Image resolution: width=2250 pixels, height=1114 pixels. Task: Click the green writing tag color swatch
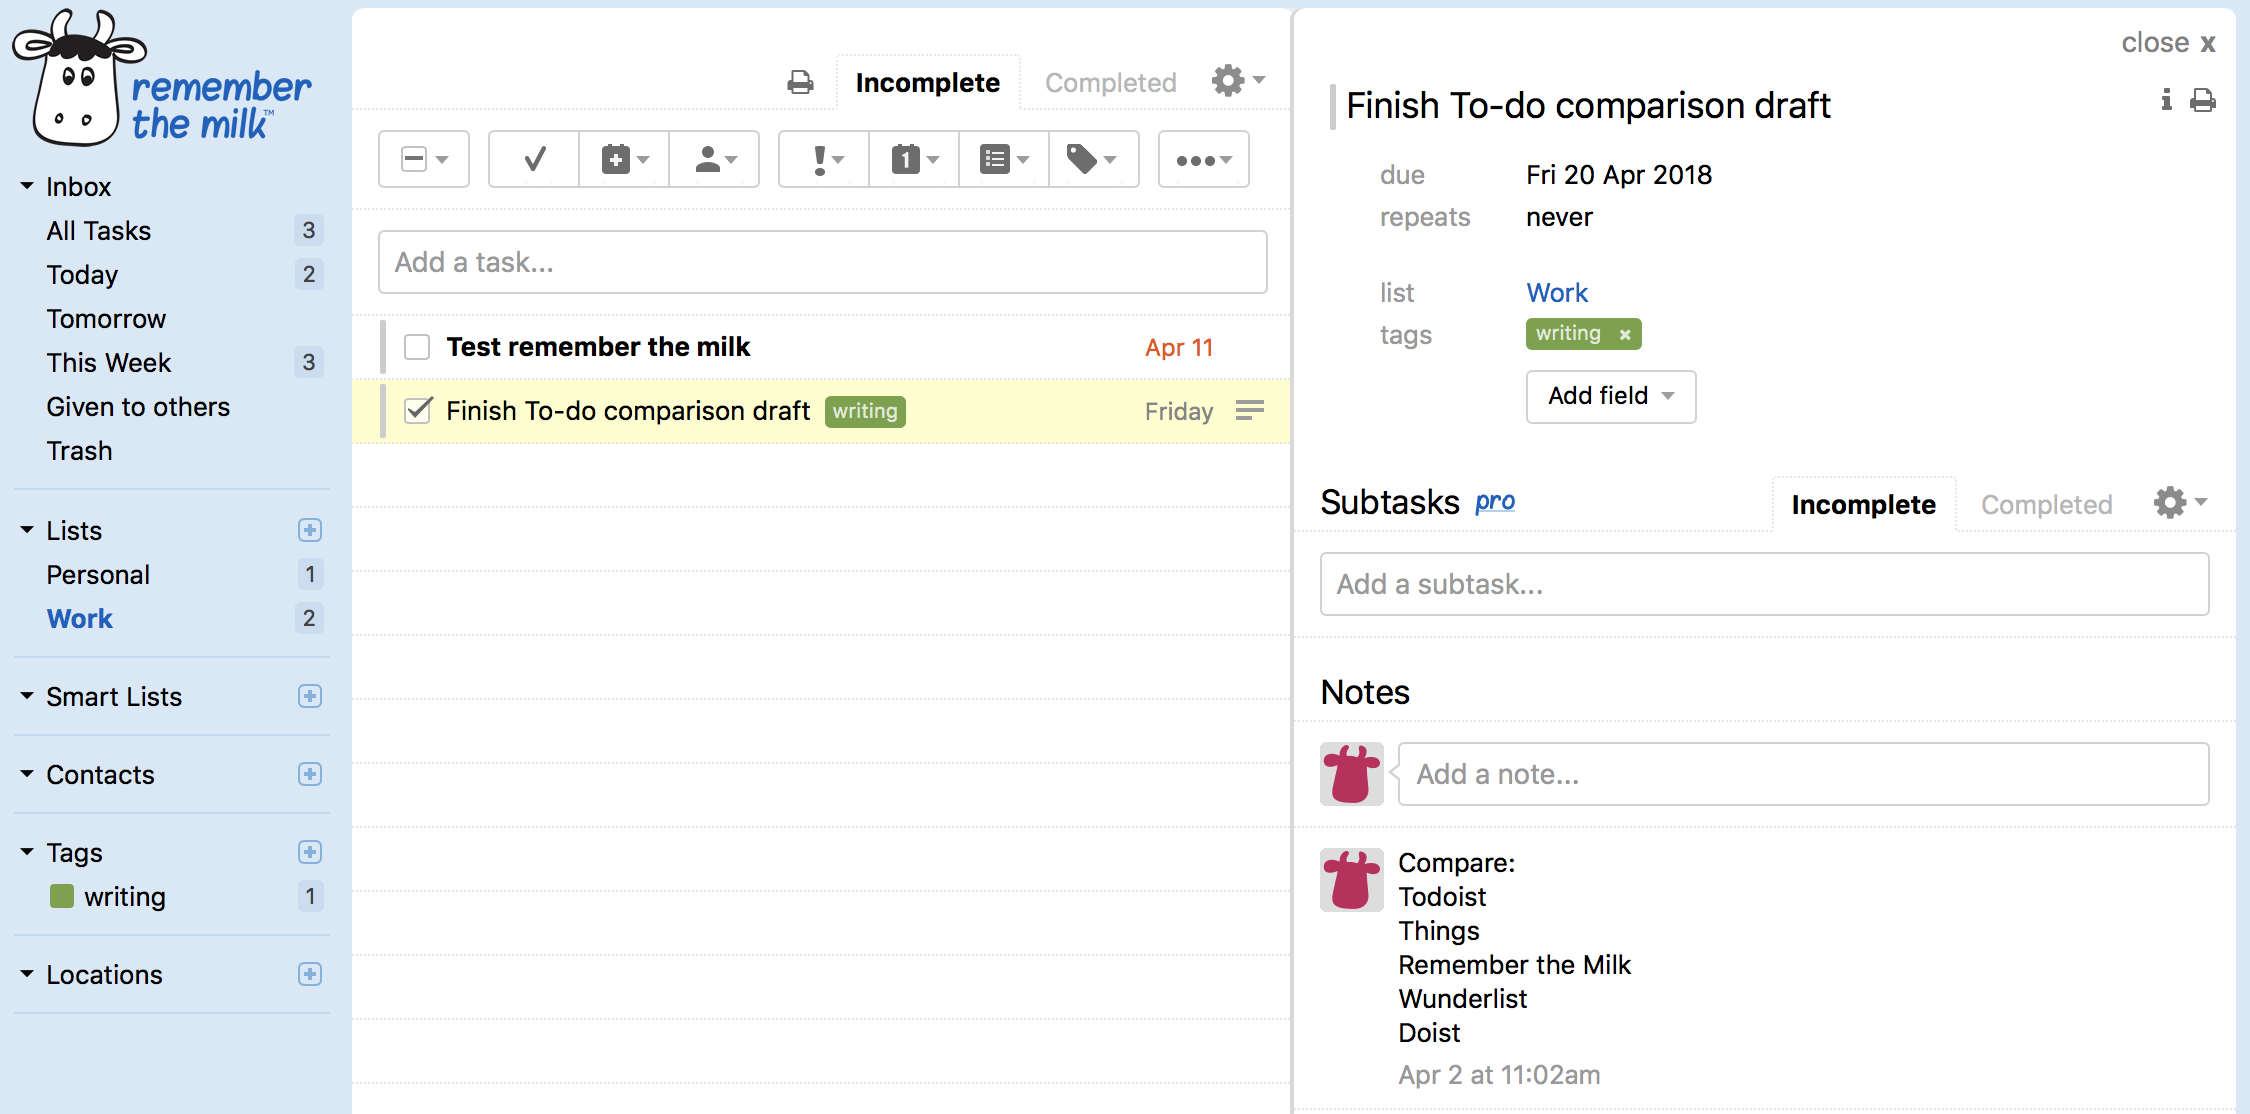coord(62,896)
